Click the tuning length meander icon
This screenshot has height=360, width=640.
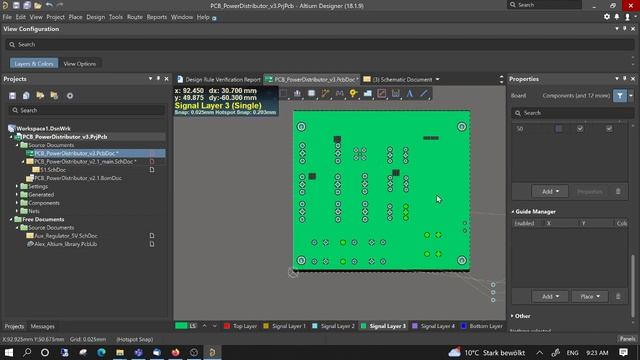click(339, 93)
